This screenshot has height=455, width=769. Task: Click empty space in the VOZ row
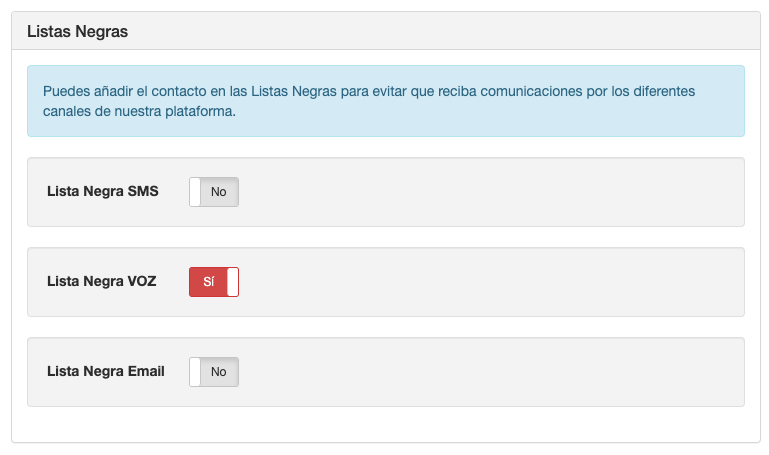(x=500, y=282)
